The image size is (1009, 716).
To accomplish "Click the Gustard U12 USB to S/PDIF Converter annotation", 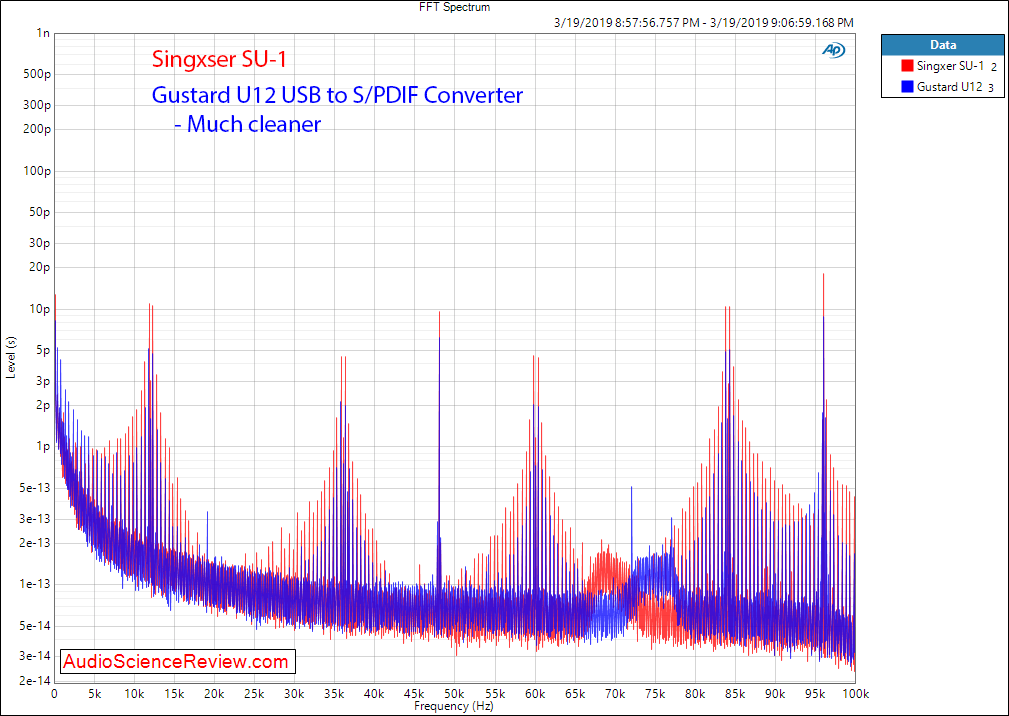I will pos(337,95).
